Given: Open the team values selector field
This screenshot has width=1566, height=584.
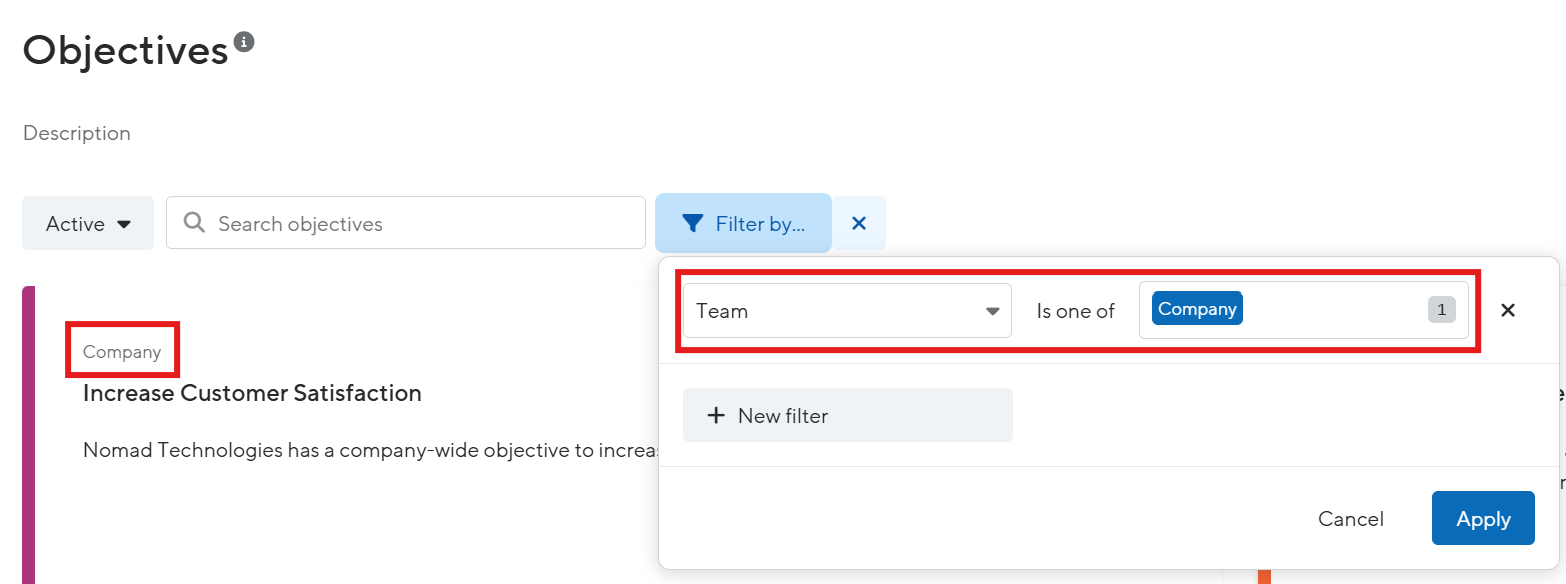Looking at the screenshot, I should pos(1330,310).
